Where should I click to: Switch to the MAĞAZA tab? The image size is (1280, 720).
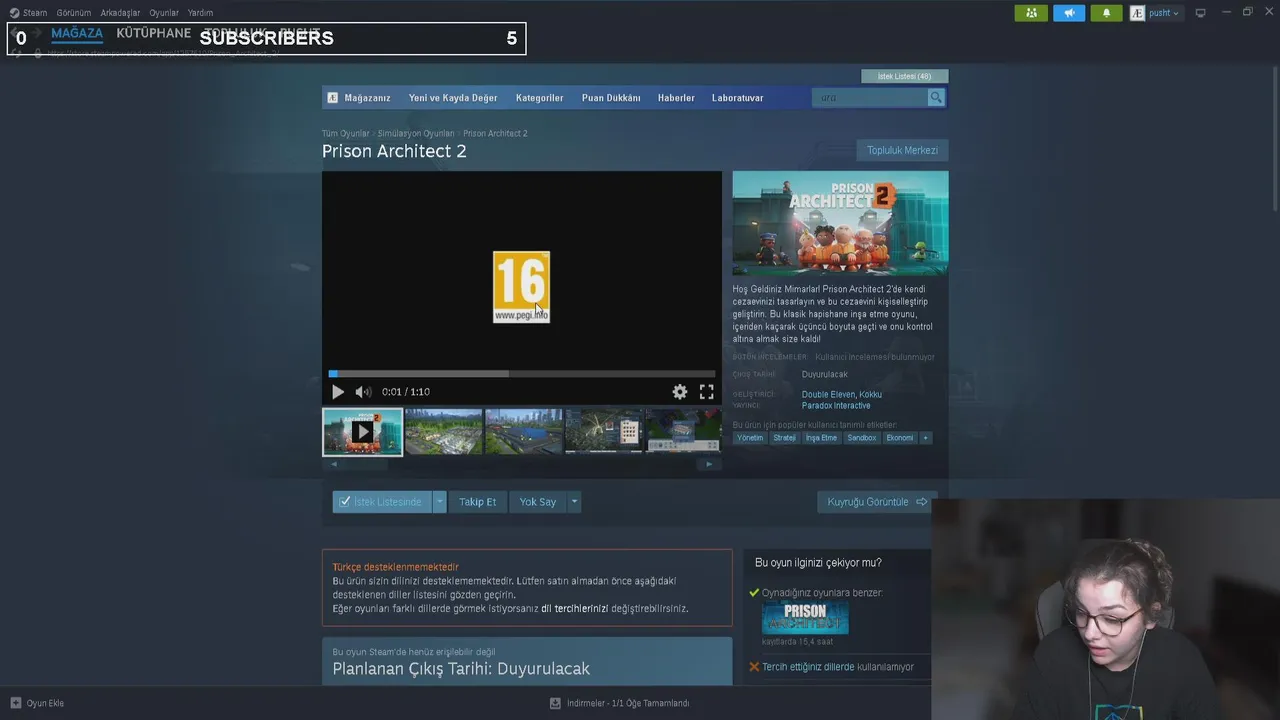(77, 33)
